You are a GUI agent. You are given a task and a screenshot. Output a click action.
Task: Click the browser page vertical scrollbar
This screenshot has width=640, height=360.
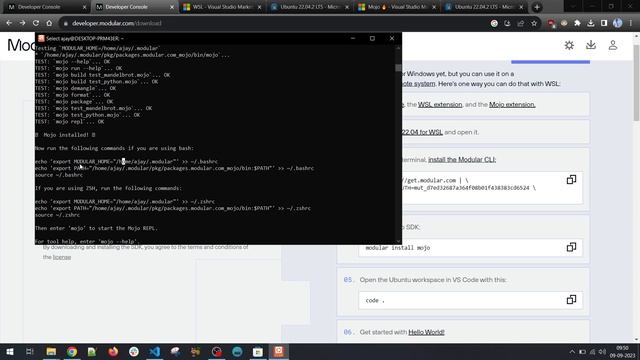(x=636, y=82)
